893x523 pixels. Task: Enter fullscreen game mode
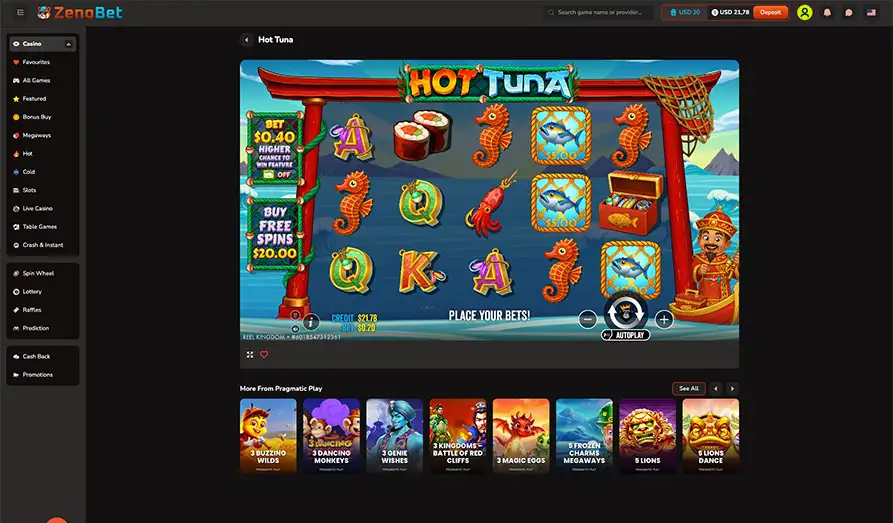coord(250,354)
